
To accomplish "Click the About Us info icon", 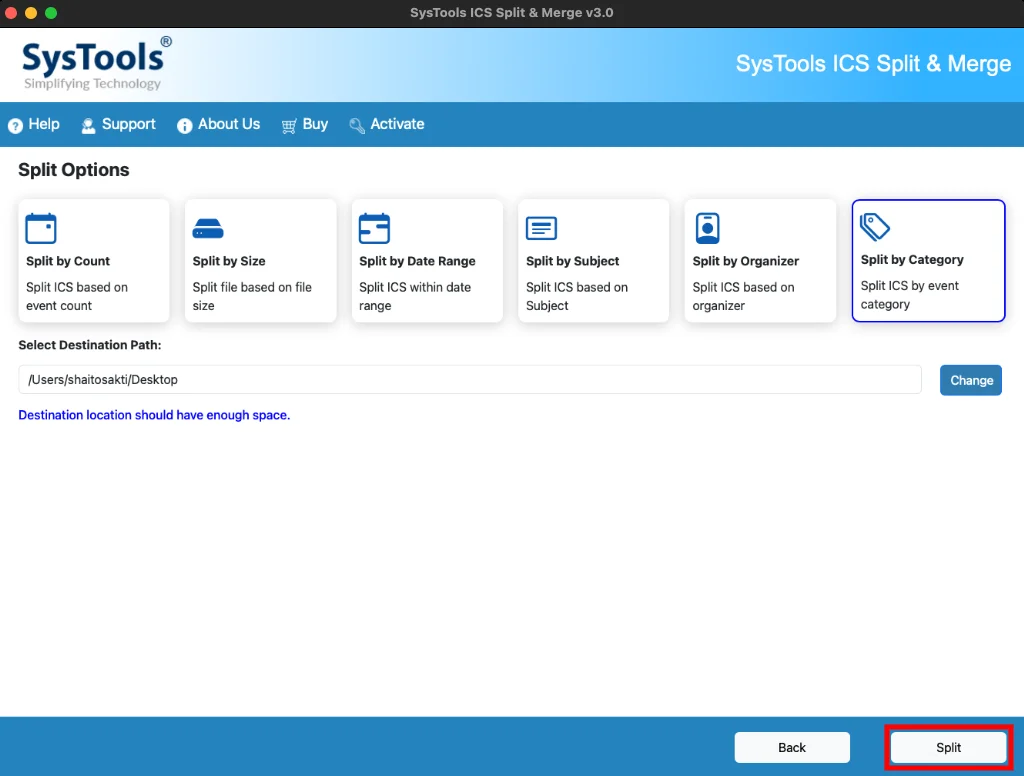I will [x=185, y=125].
